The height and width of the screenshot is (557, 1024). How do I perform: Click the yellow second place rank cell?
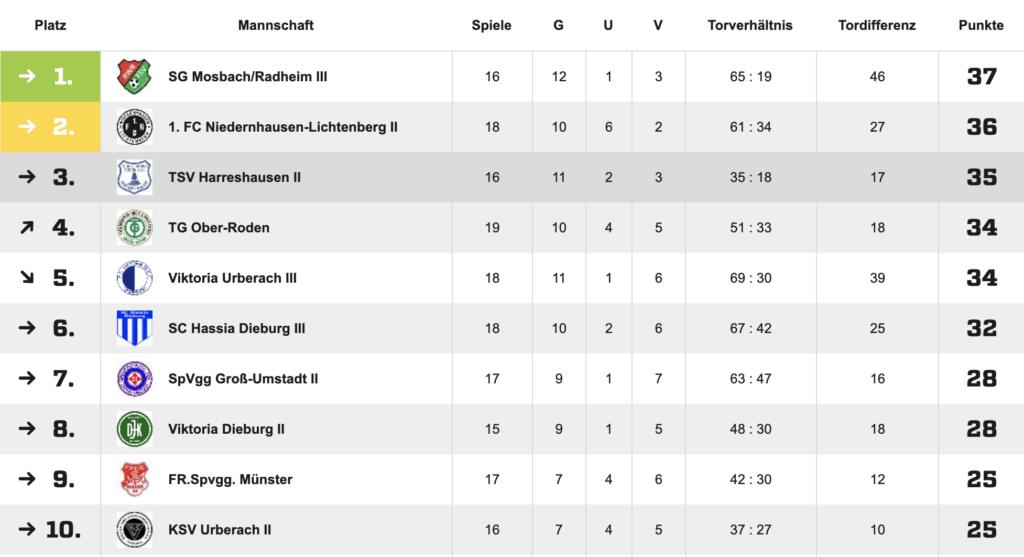(50, 127)
